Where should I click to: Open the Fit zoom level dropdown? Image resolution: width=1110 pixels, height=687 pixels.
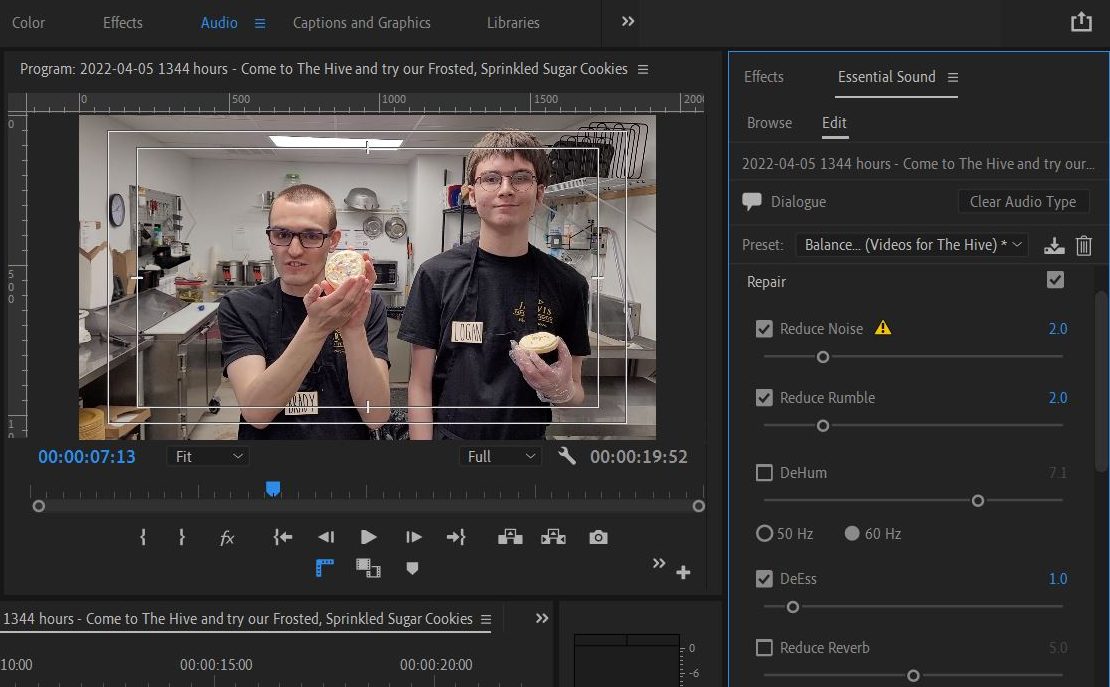pyautogui.click(x=207, y=456)
